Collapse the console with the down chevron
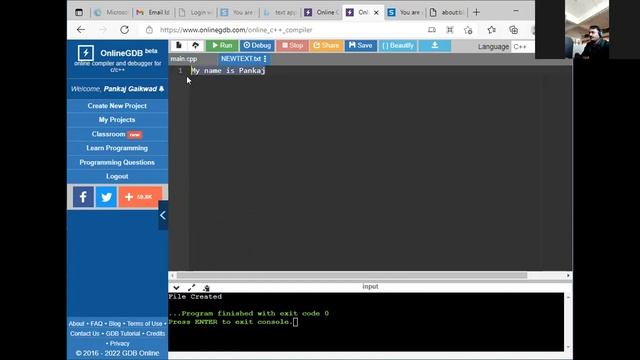Image resolution: width=640 pixels, height=360 pixels. point(176,288)
